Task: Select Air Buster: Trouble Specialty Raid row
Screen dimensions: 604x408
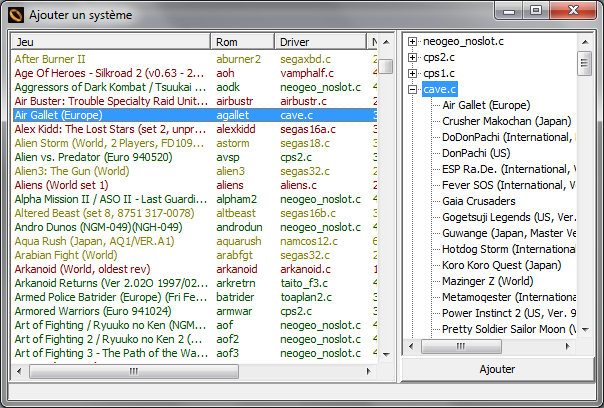Action: [x=195, y=101]
